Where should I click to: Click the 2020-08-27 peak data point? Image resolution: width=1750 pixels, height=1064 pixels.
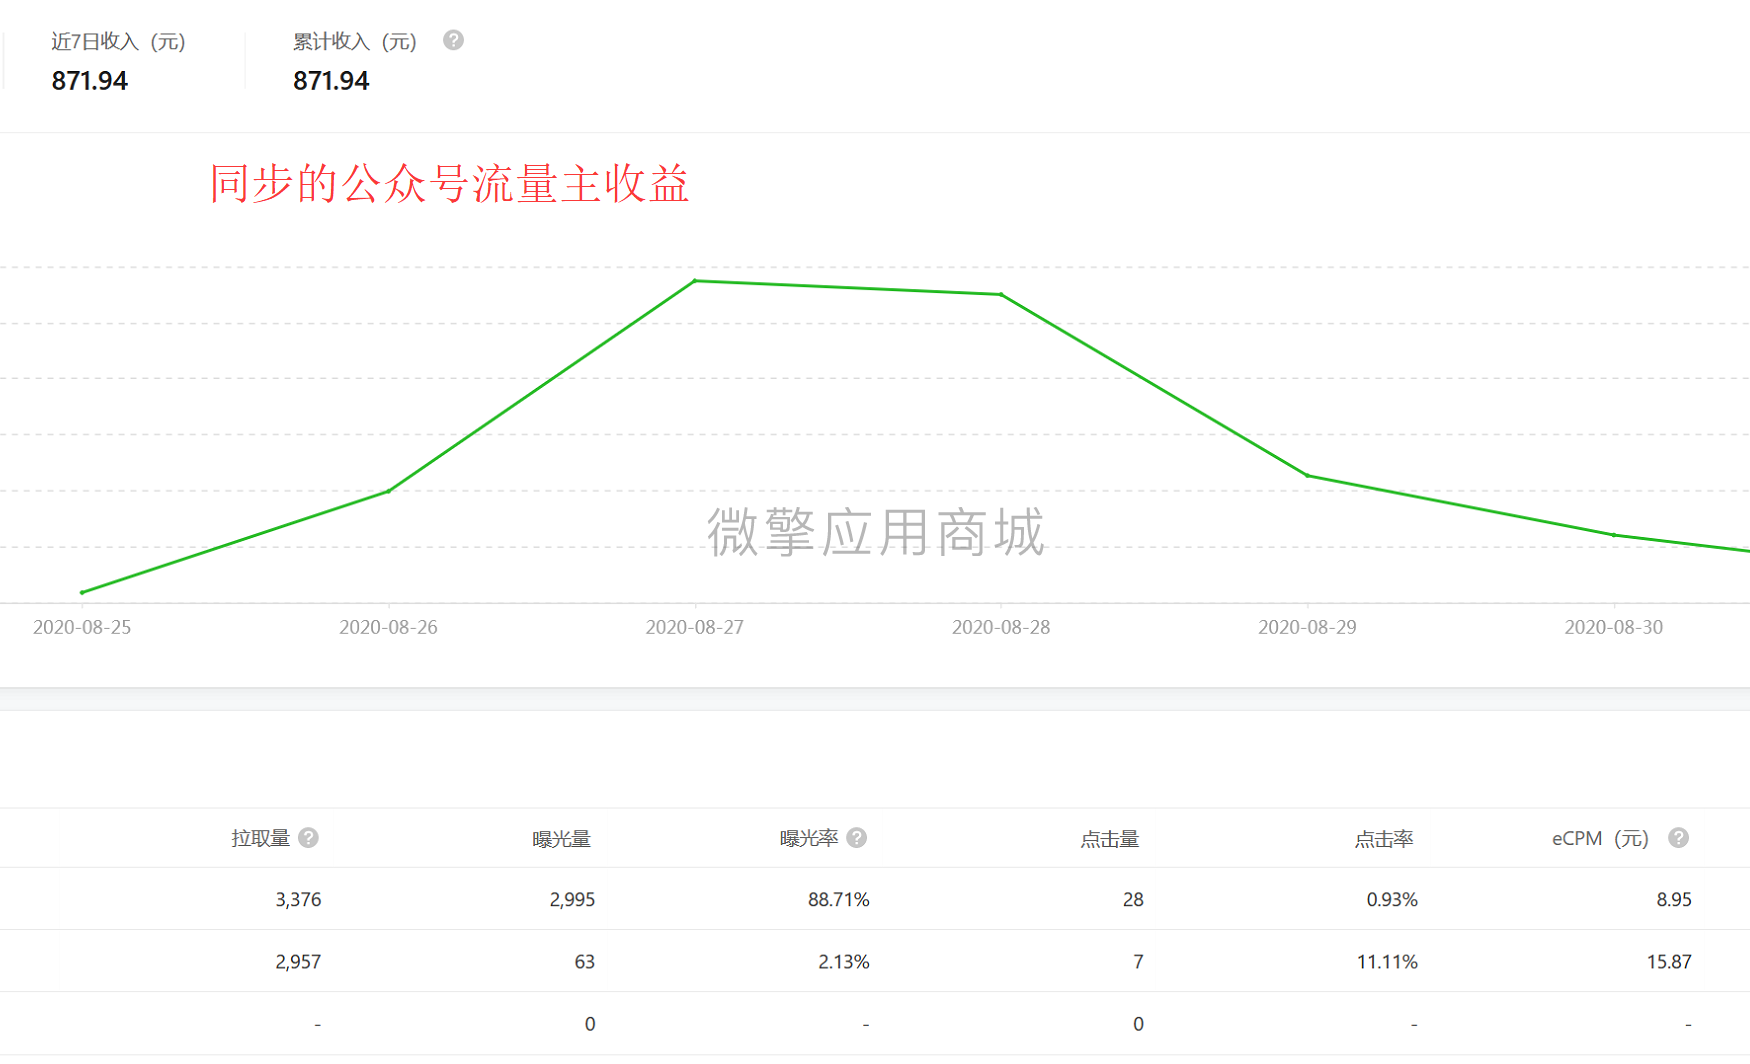[x=695, y=281]
